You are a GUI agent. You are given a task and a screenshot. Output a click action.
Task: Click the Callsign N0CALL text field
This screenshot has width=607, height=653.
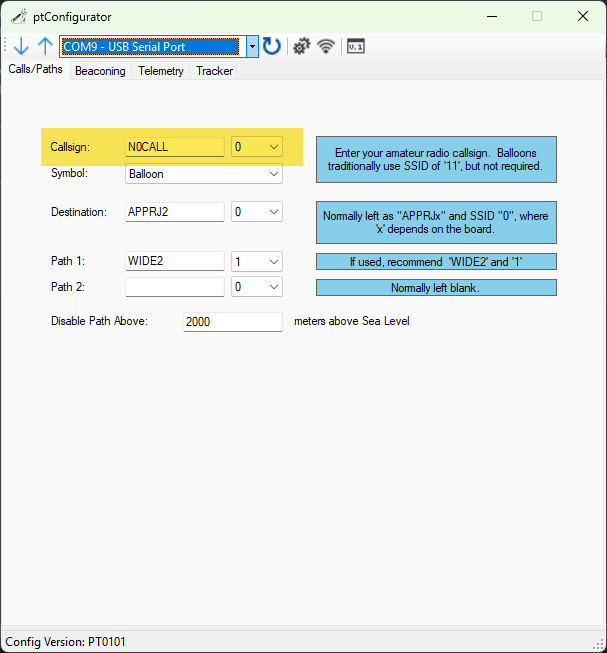click(174, 147)
